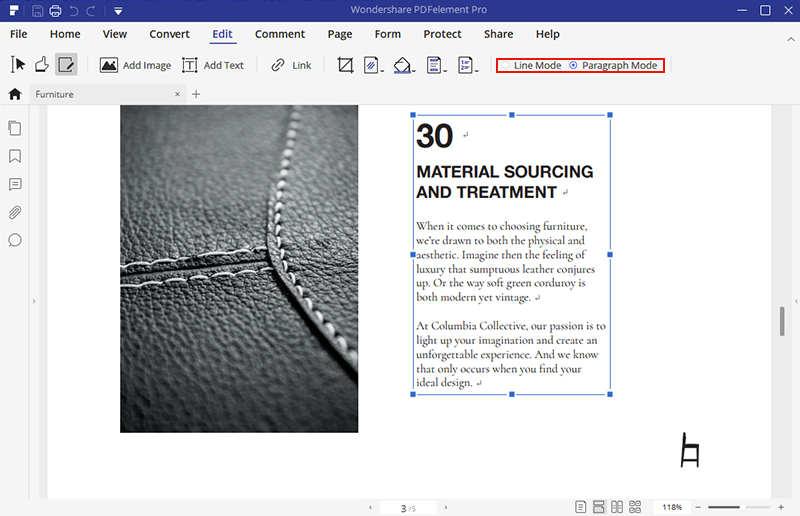Click the print icon in title bar
The width and height of the screenshot is (800, 516).
click(x=55, y=11)
